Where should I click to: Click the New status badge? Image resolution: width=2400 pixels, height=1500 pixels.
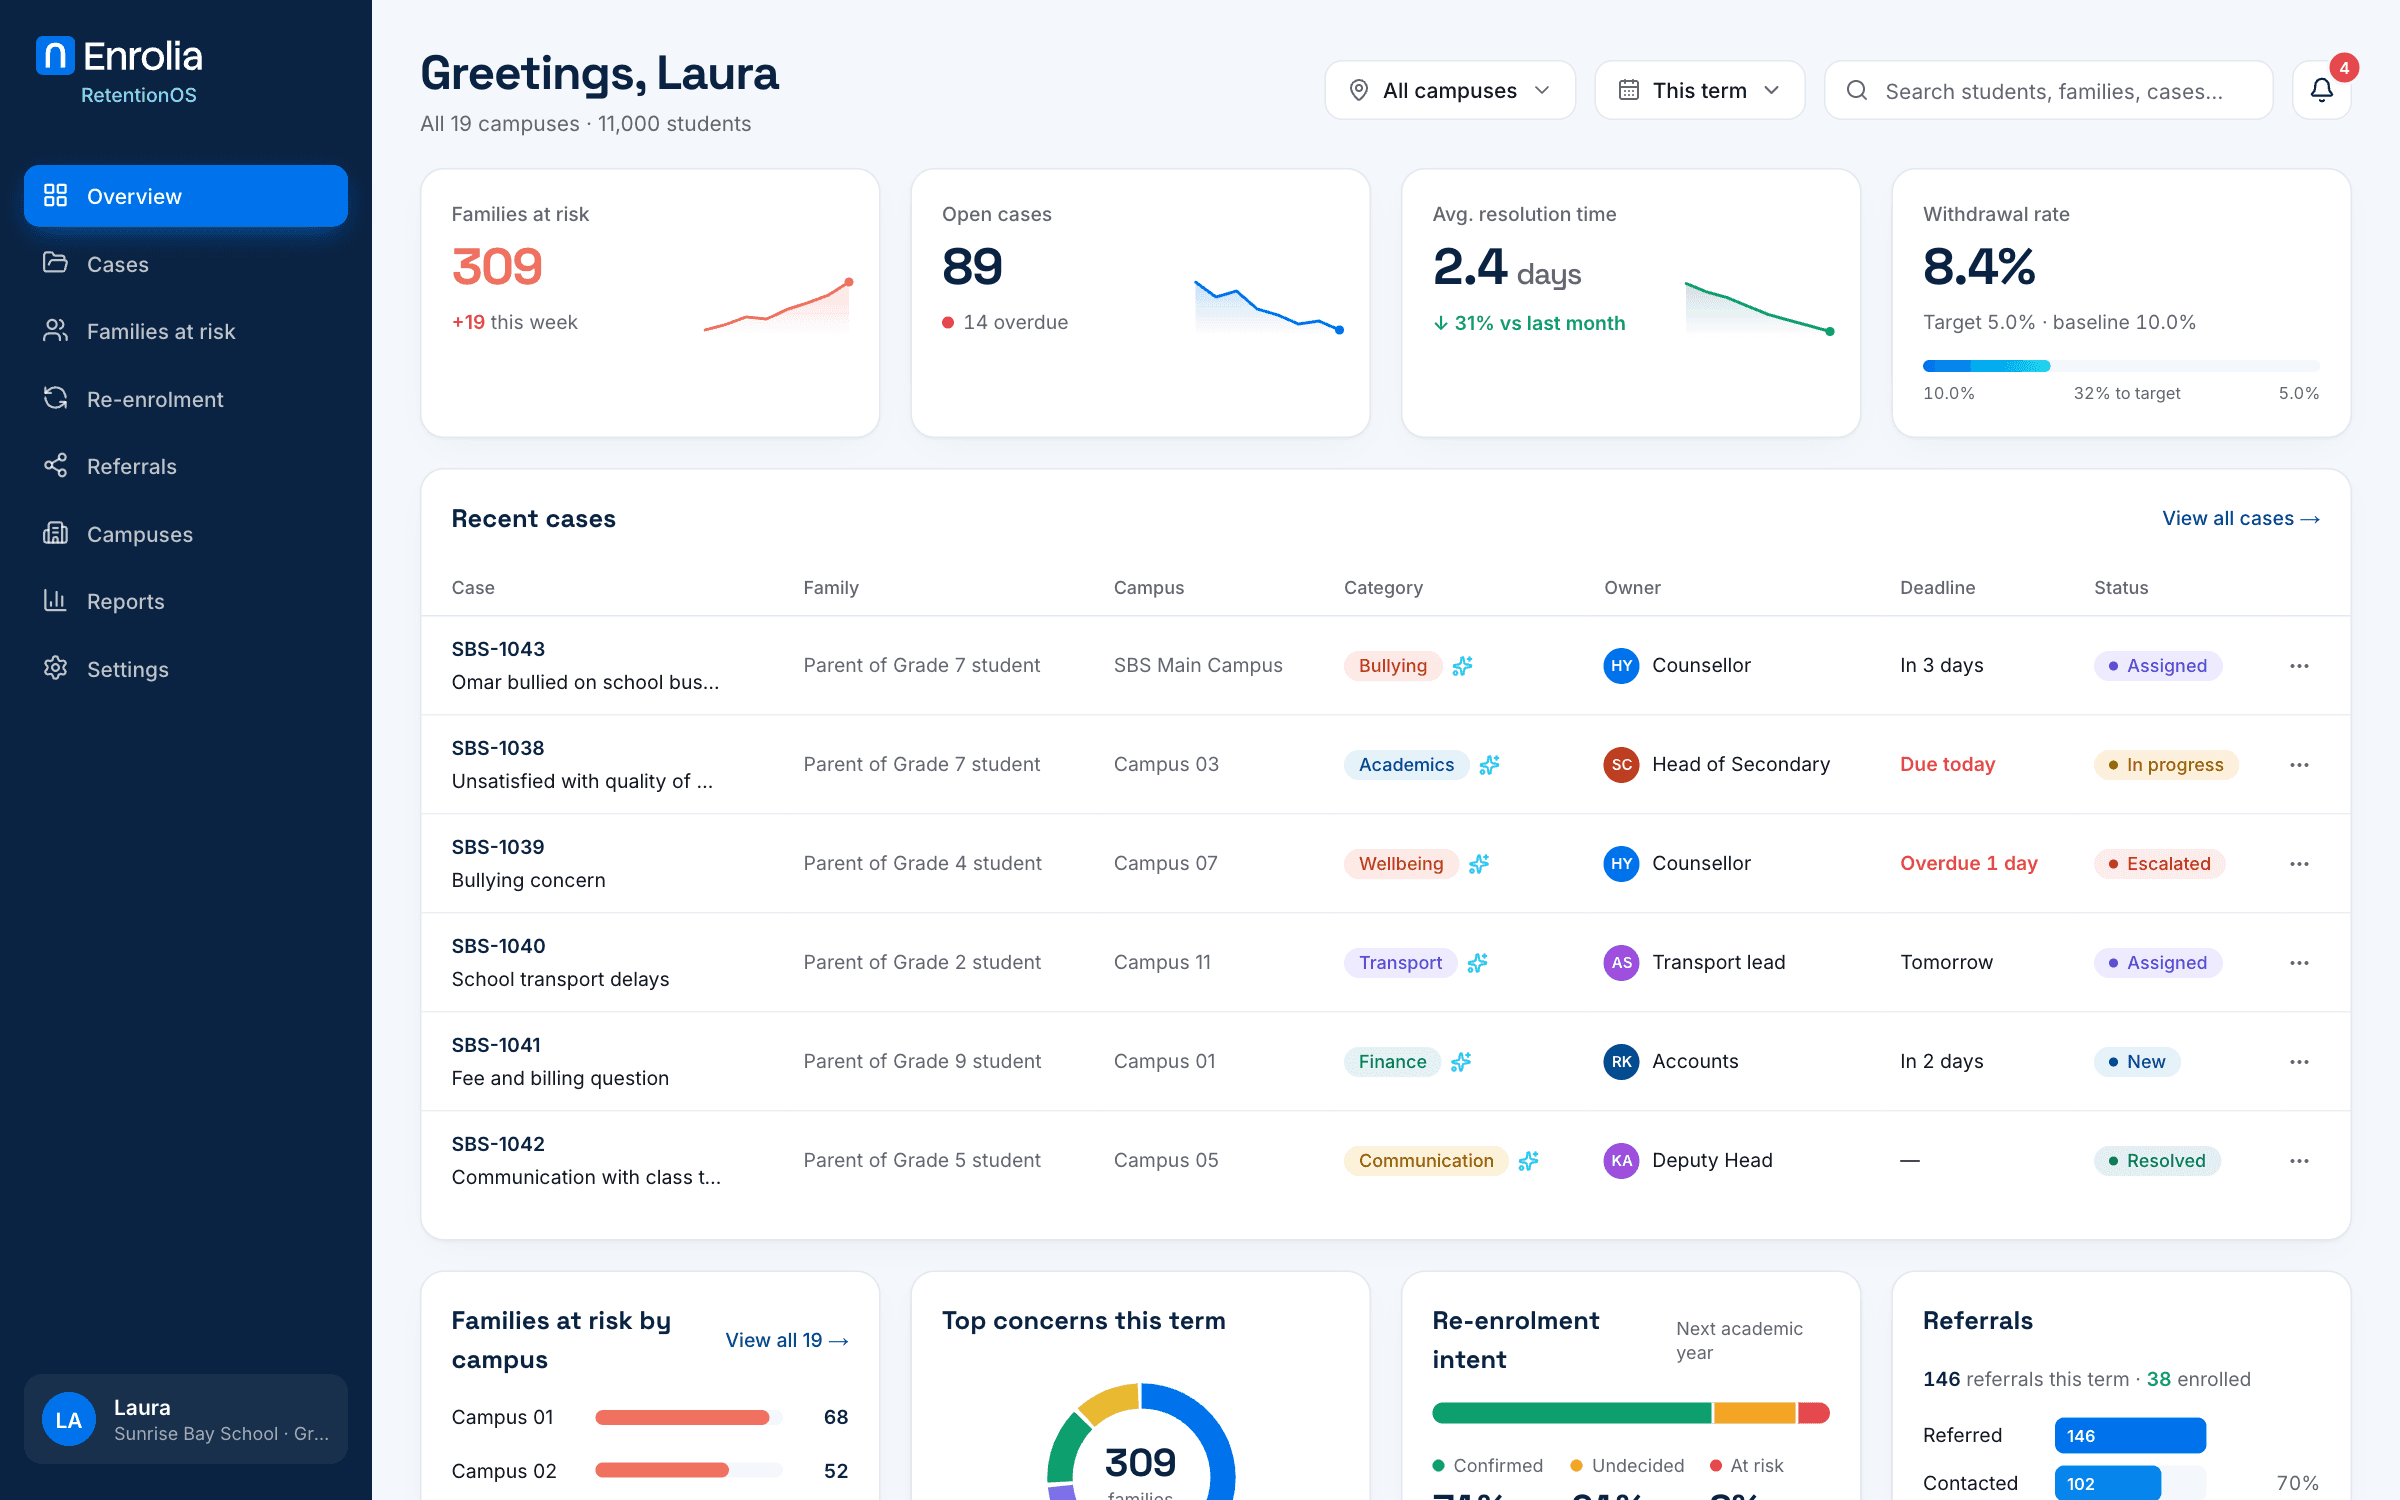2137,1062
